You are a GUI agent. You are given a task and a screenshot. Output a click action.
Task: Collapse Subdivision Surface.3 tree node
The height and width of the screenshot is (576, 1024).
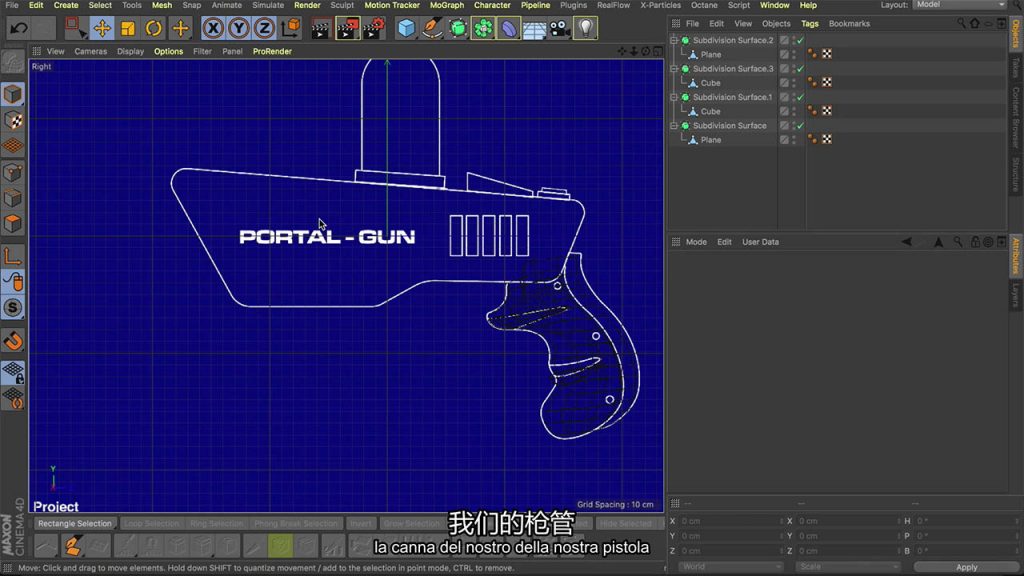click(675, 69)
